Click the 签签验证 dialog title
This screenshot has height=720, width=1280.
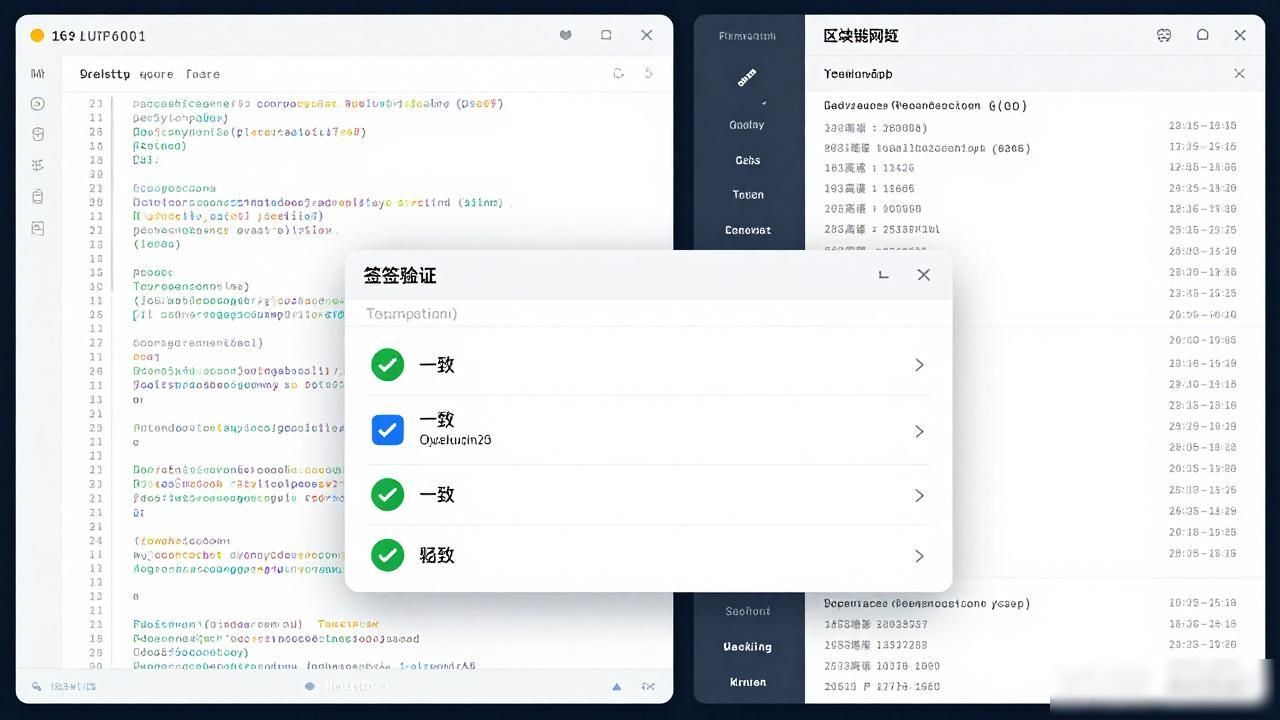coord(400,275)
